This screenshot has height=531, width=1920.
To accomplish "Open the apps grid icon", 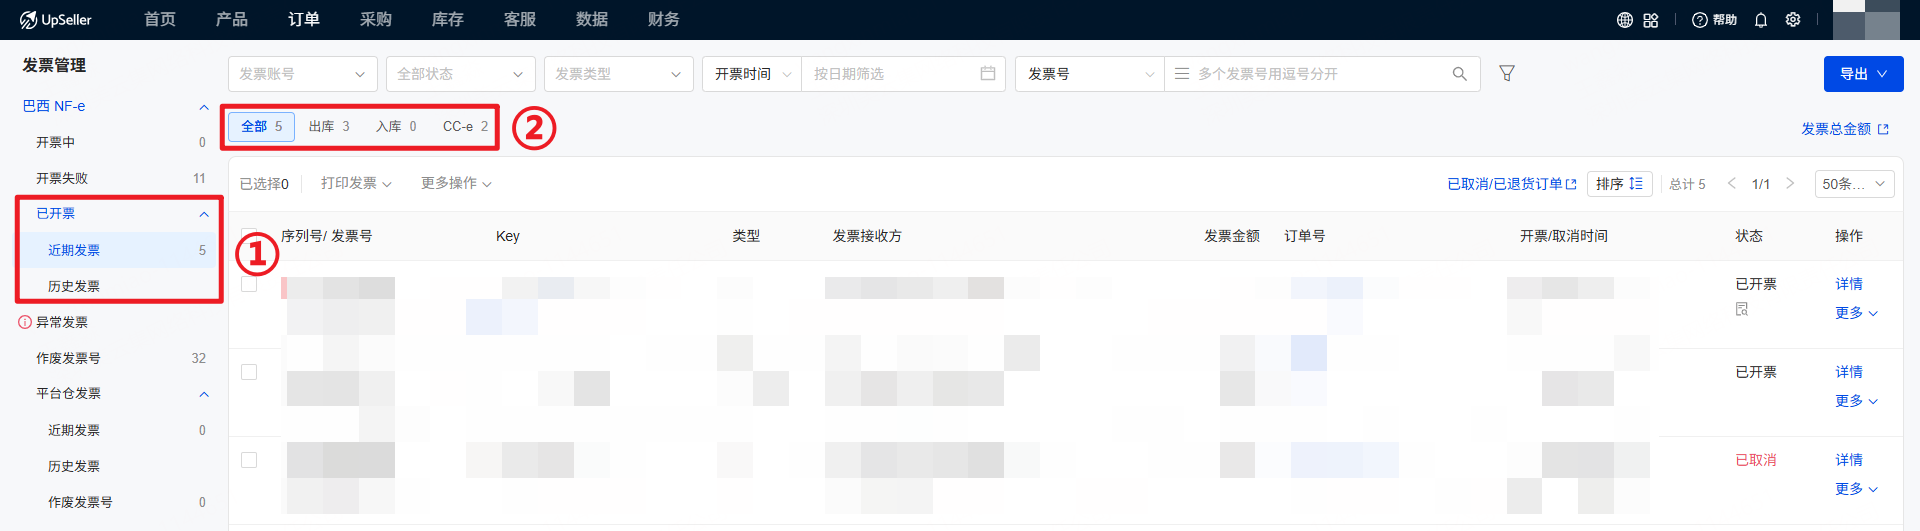I will tap(1651, 20).
